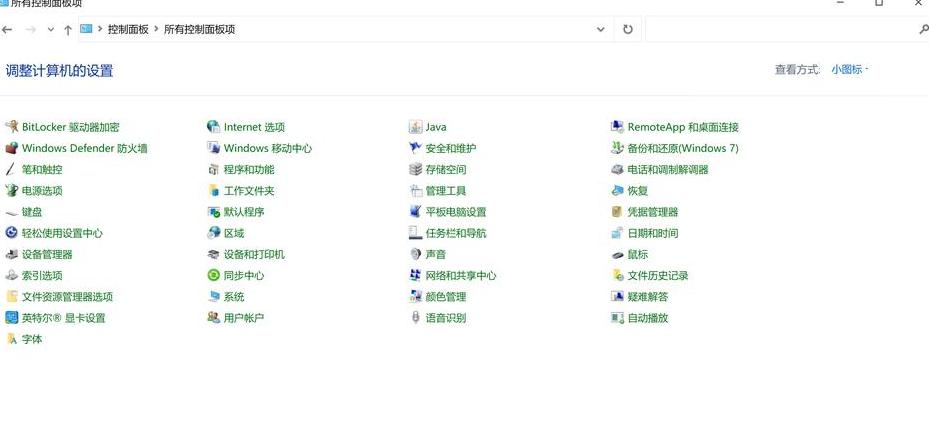Open the 恢复 link
Screen dimensions: 929x440
pos(638,191)
